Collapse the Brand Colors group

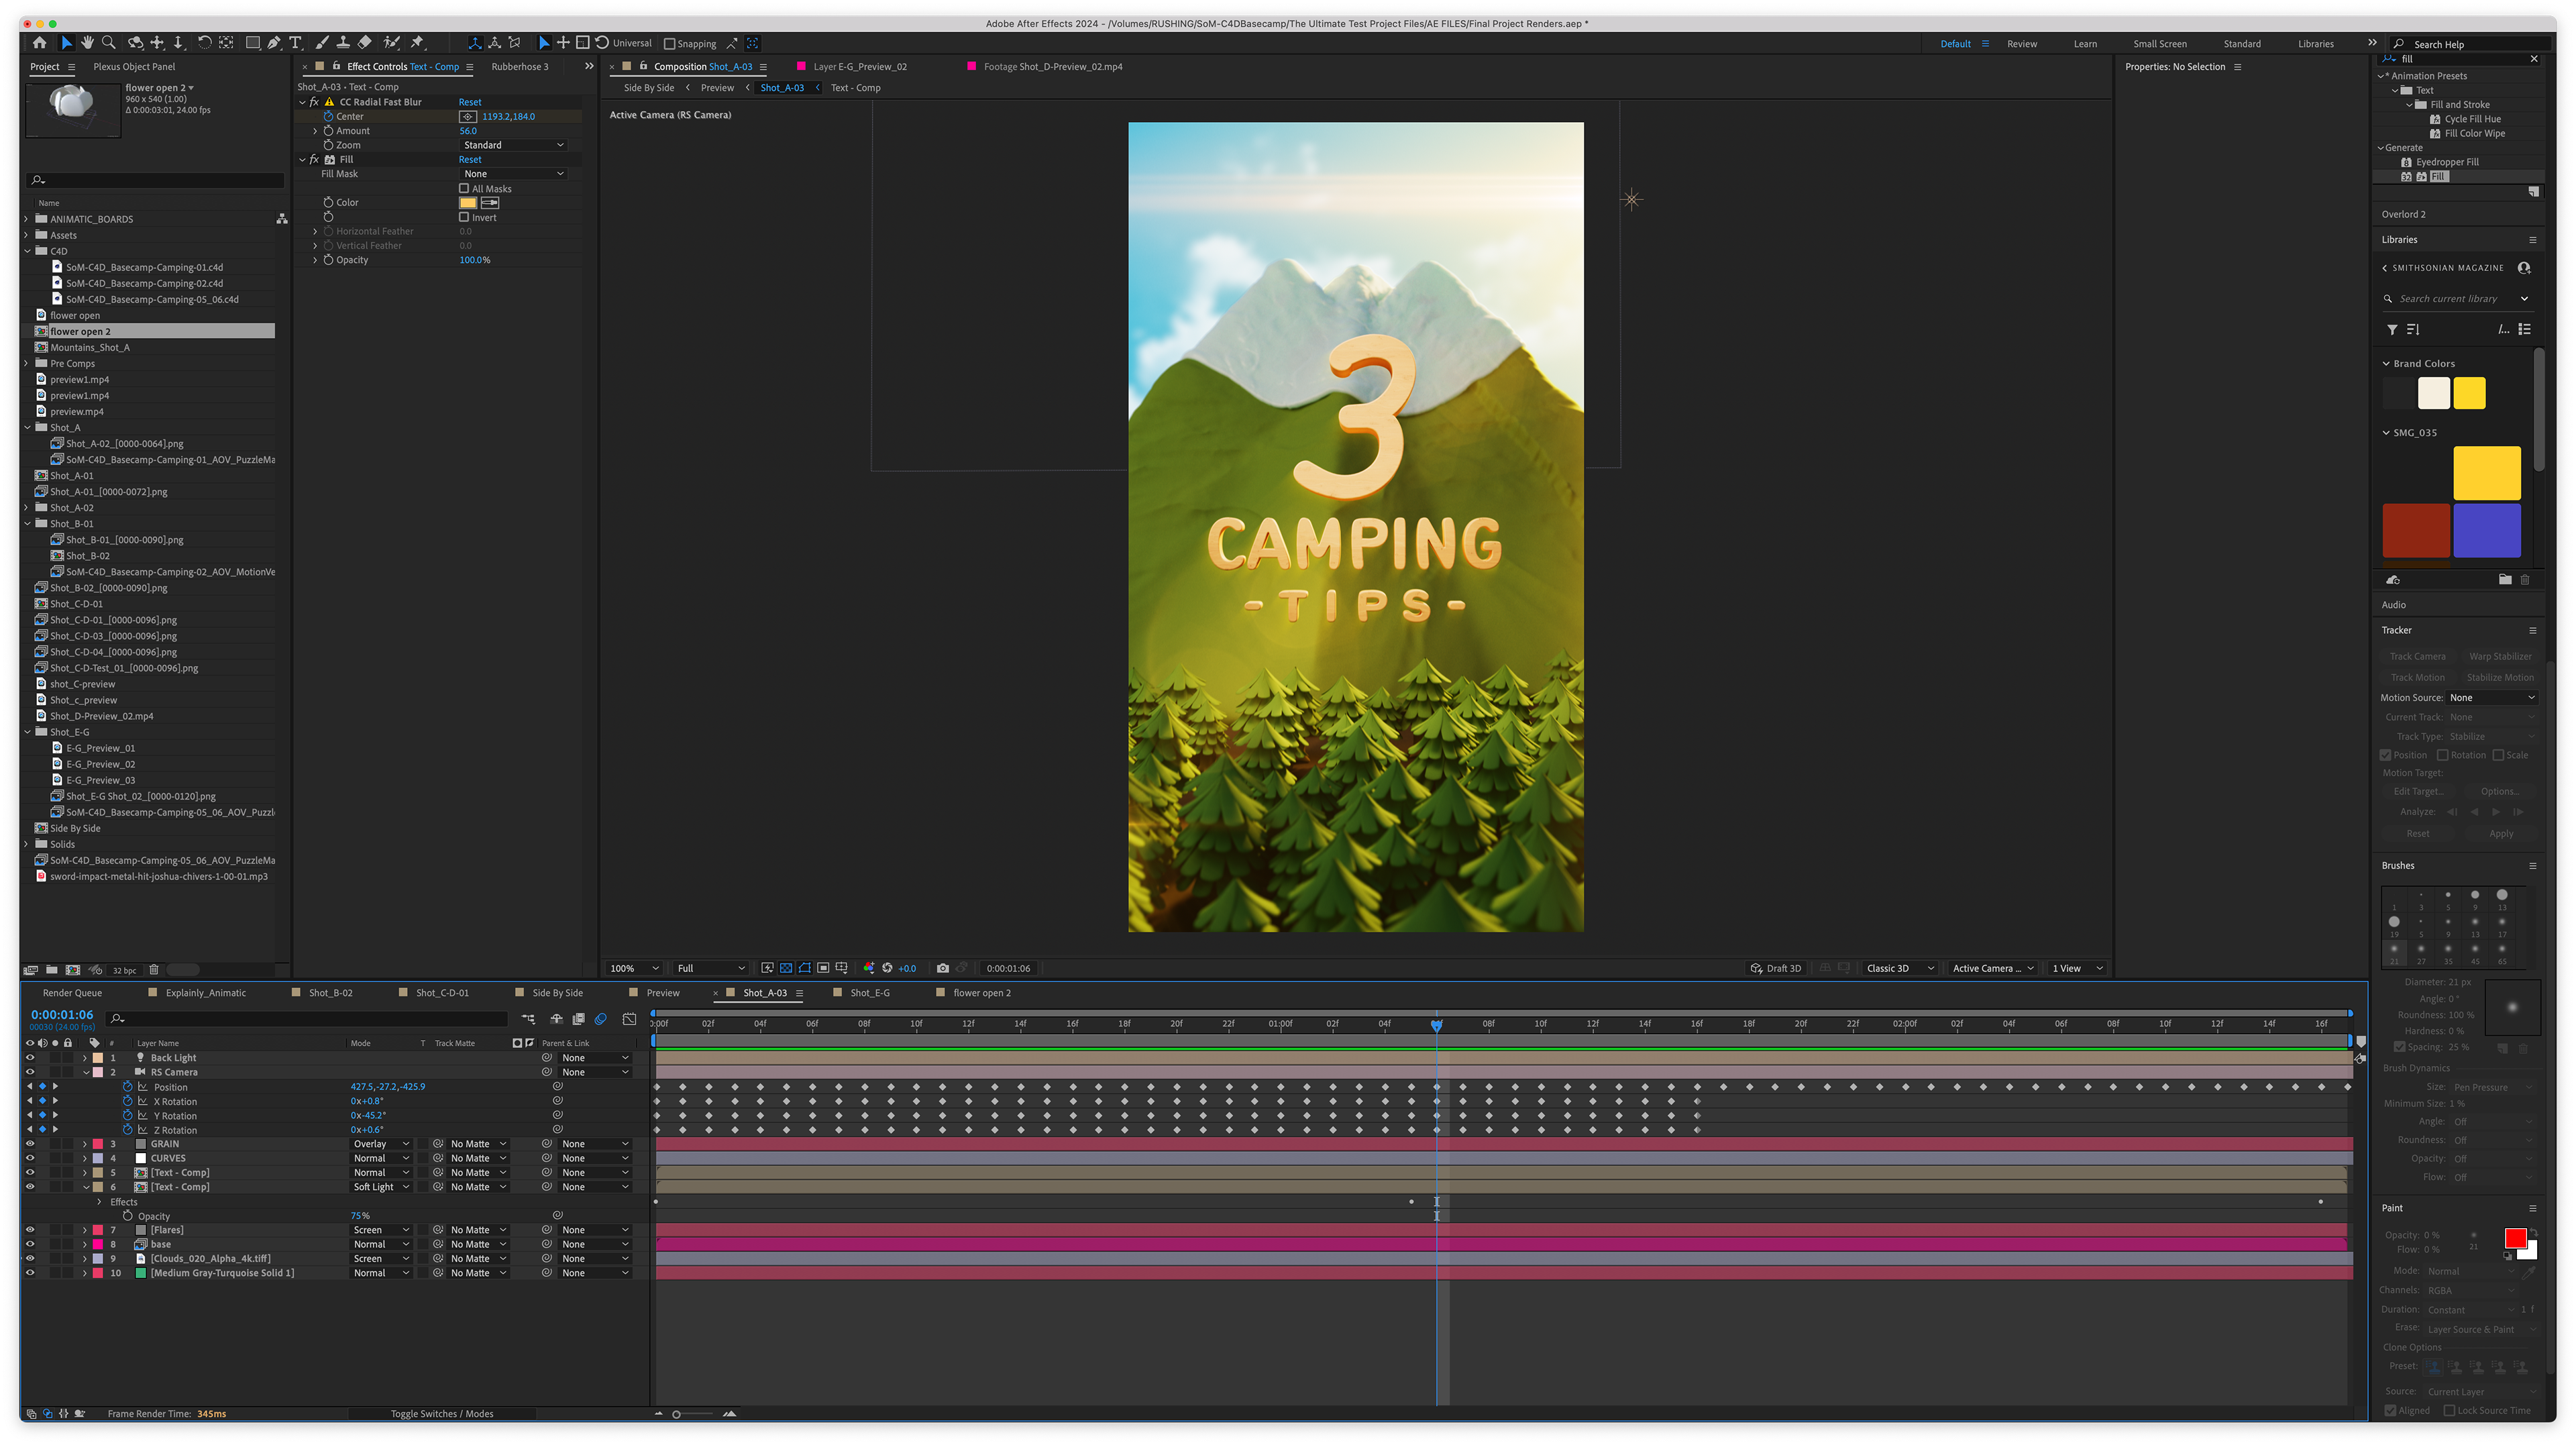tap(2386, 364)
